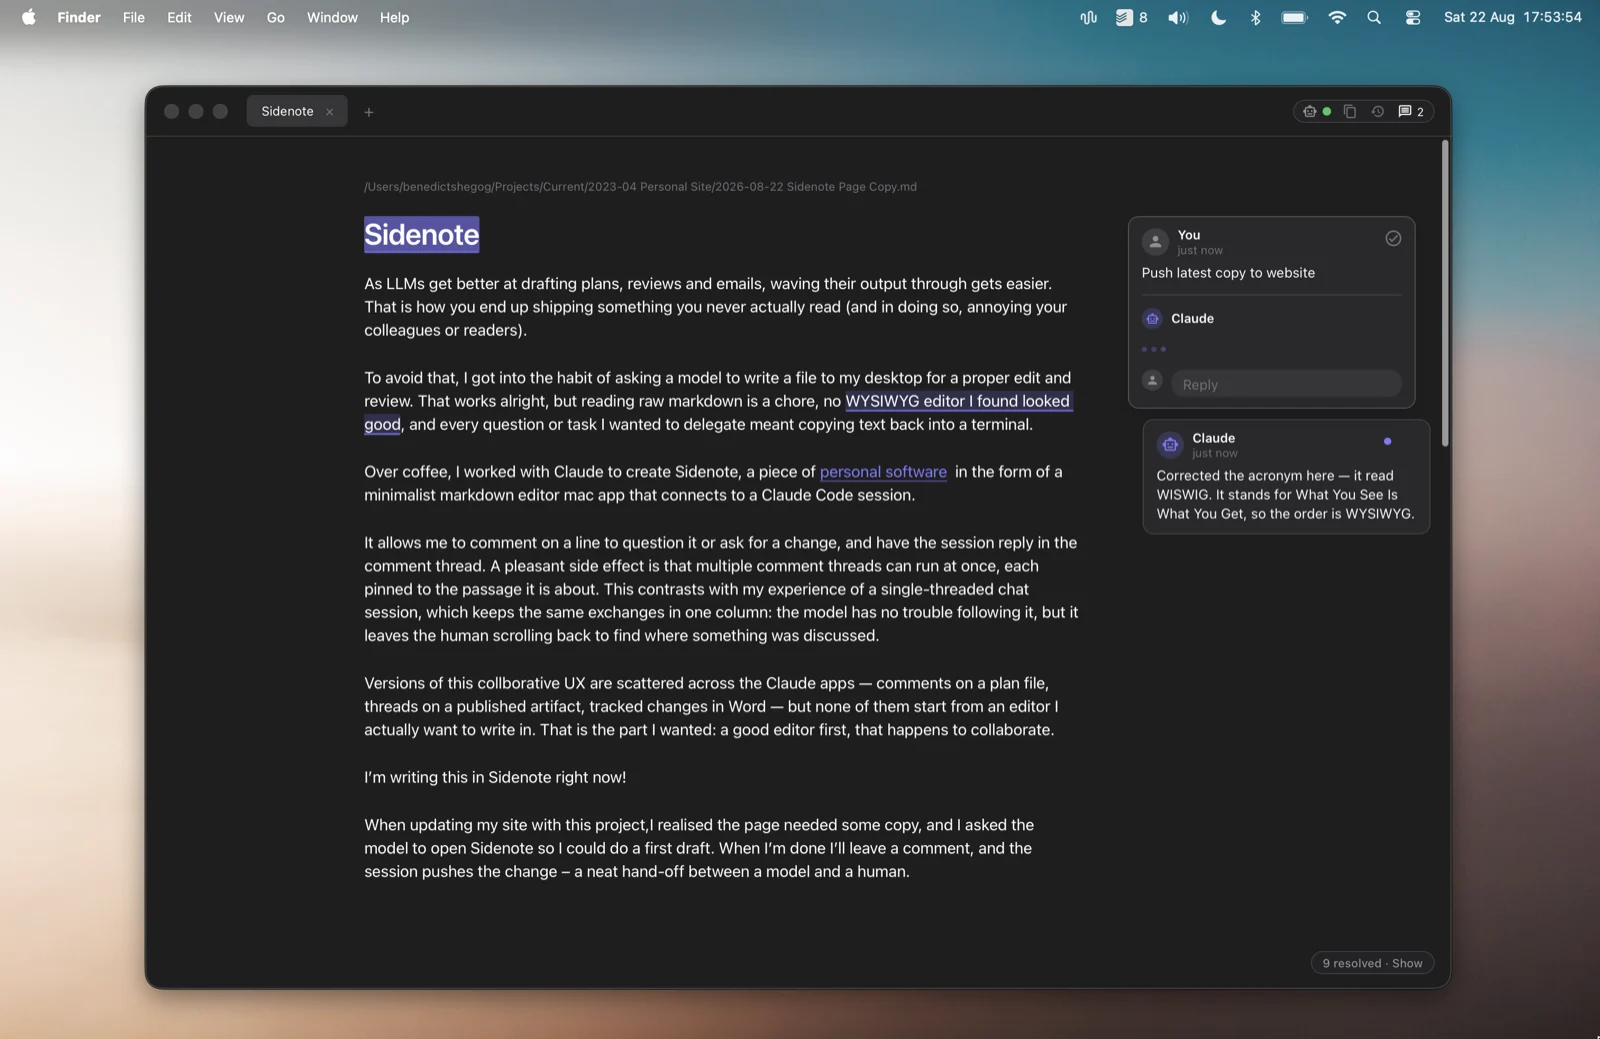Open the Help menu
Screen dimensions: 1600x1039
[394, 17]
